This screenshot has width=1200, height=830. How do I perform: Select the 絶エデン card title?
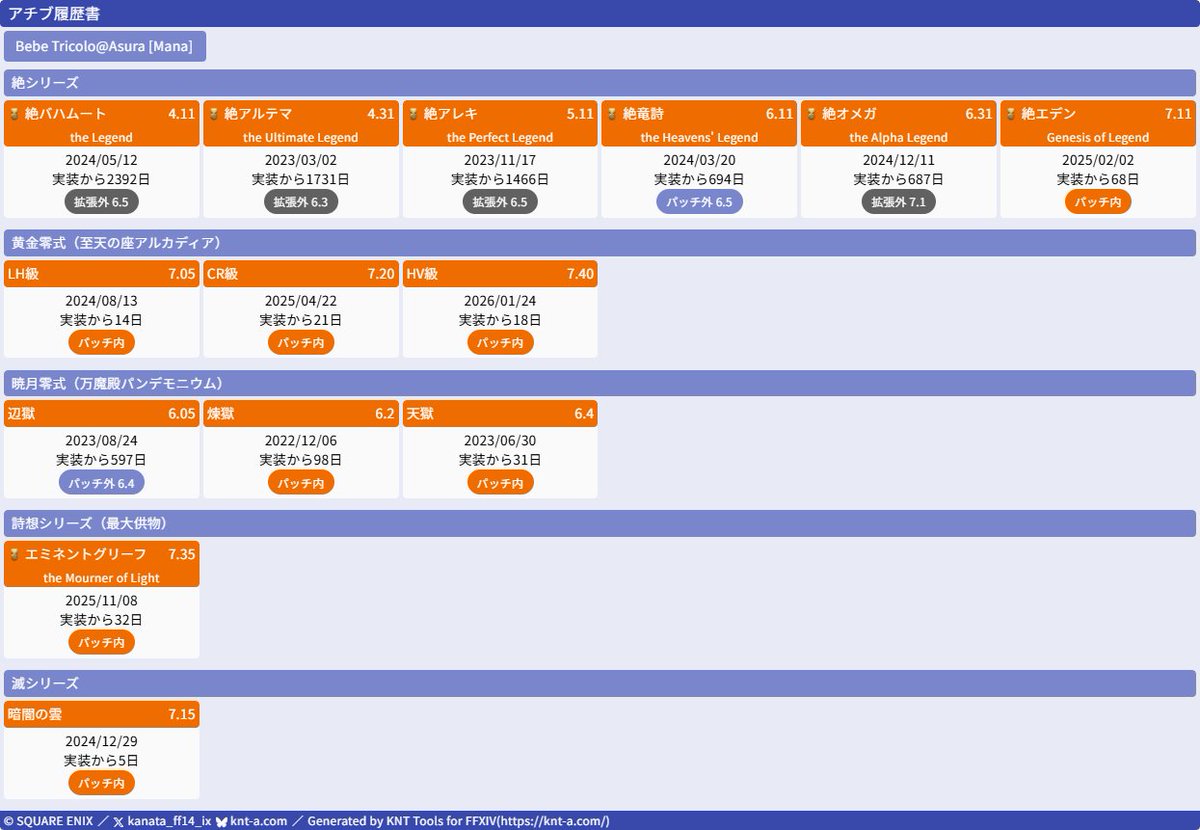1048,114
